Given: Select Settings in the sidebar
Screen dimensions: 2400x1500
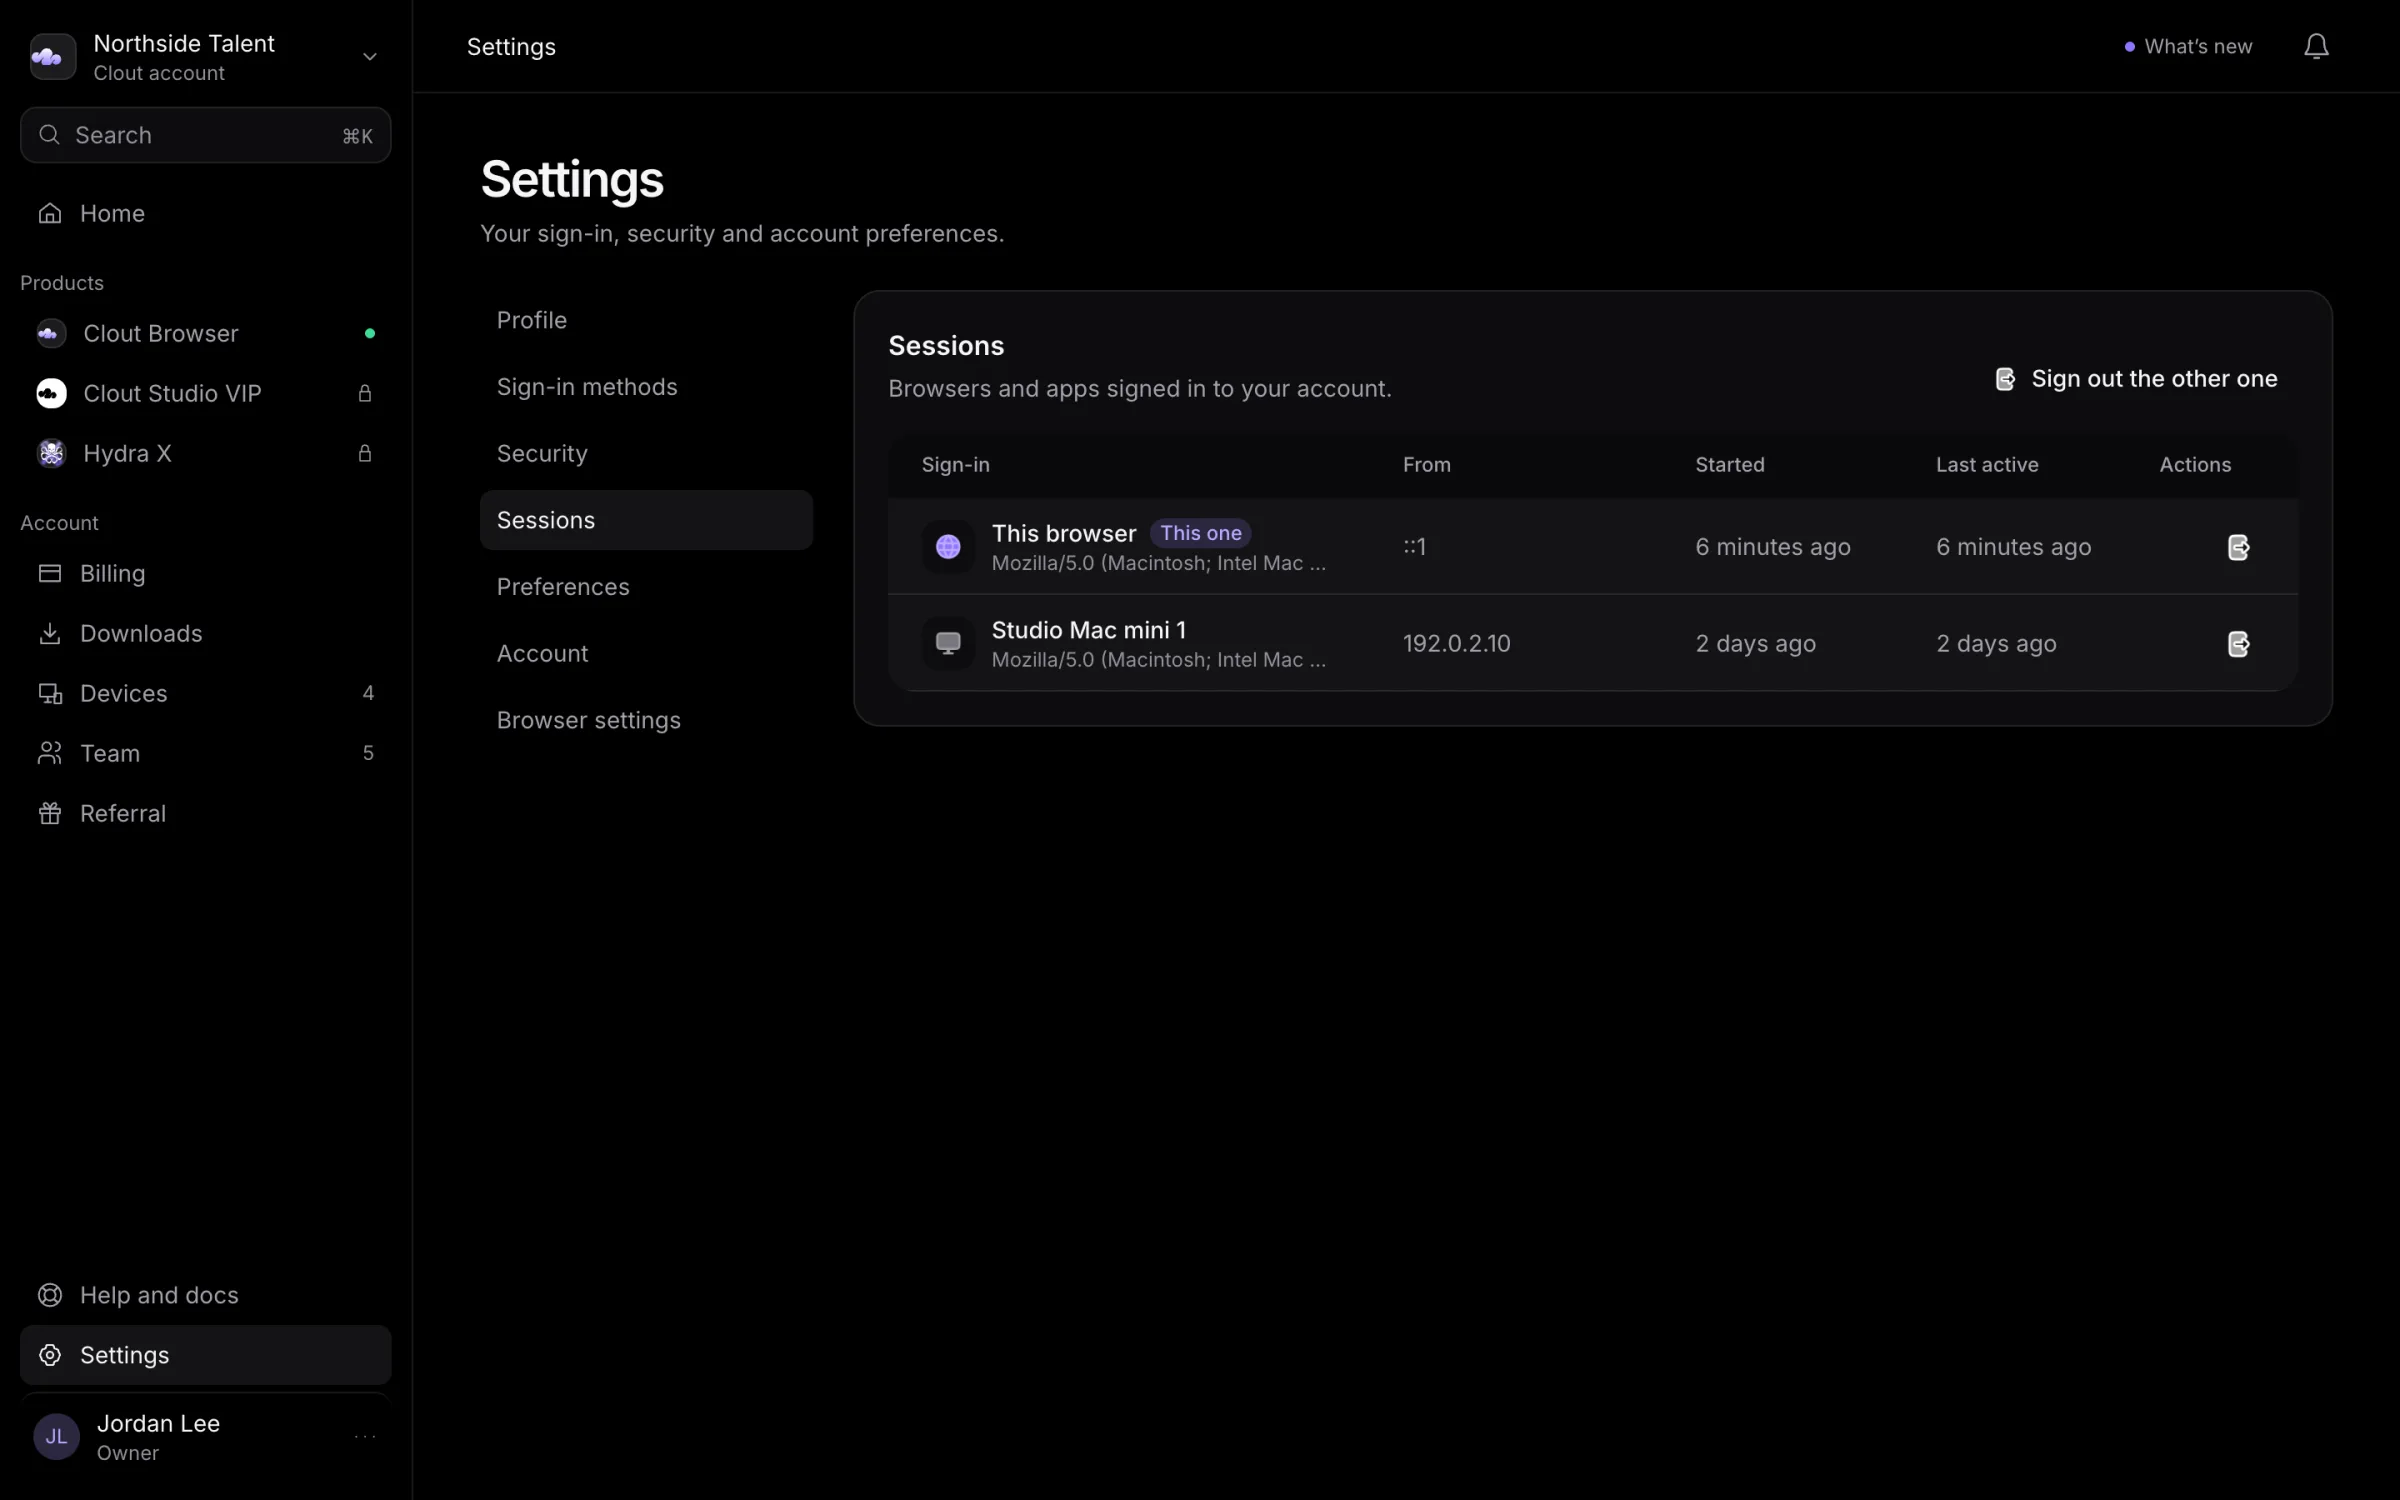Looking at the screenshot, I should pos(205,1355).
